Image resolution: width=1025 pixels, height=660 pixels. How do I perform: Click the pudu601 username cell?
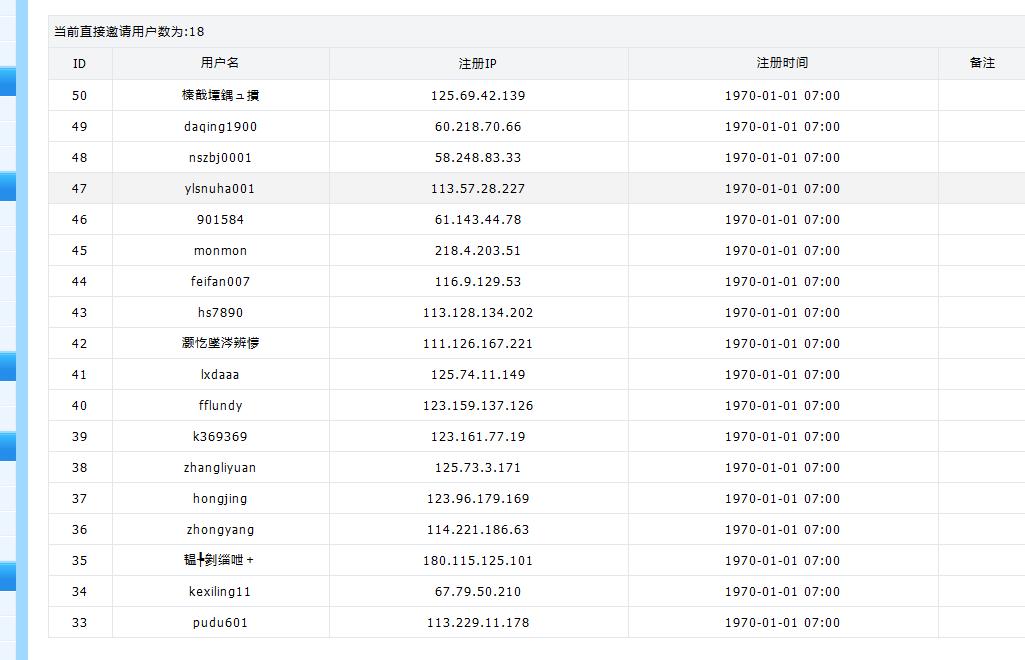pyautogui.click(x=220, y=623)
